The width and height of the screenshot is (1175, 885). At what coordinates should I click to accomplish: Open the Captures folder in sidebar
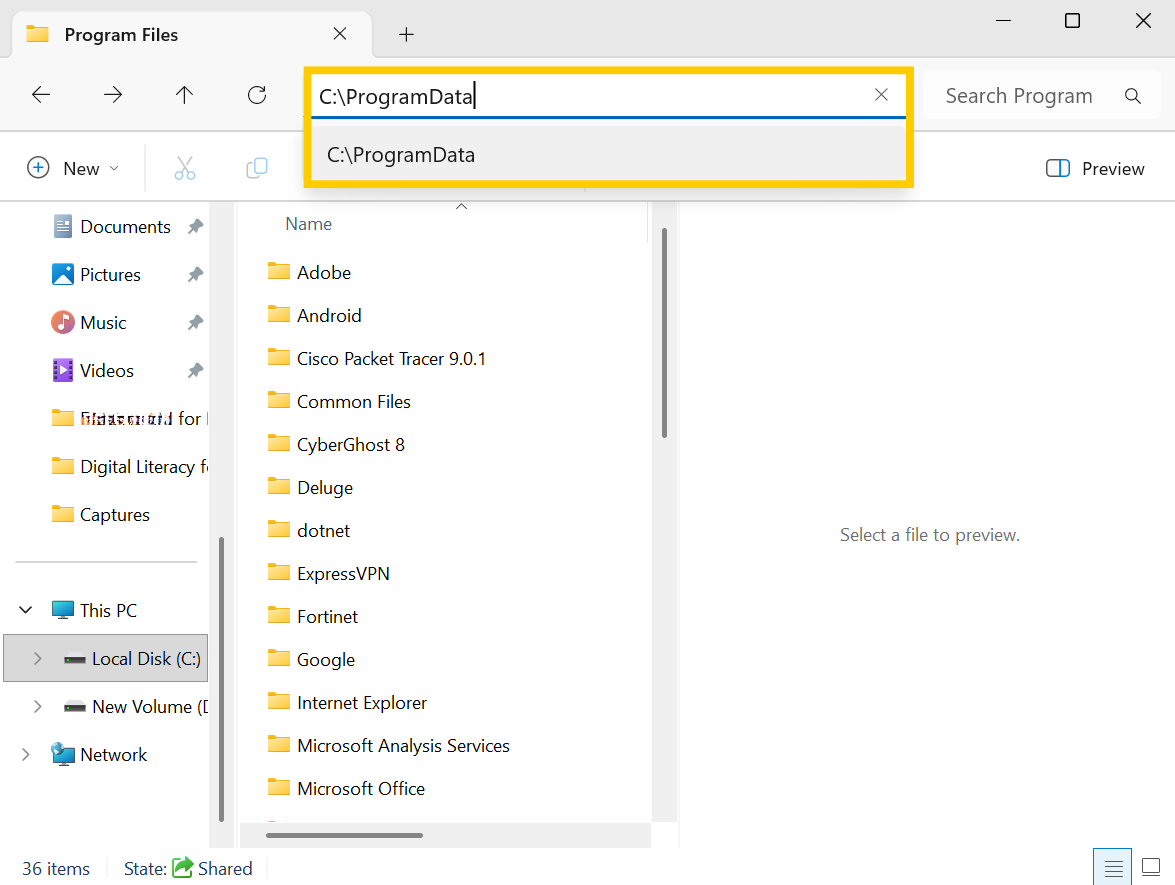pyautogui.click(x=101, y=514)
